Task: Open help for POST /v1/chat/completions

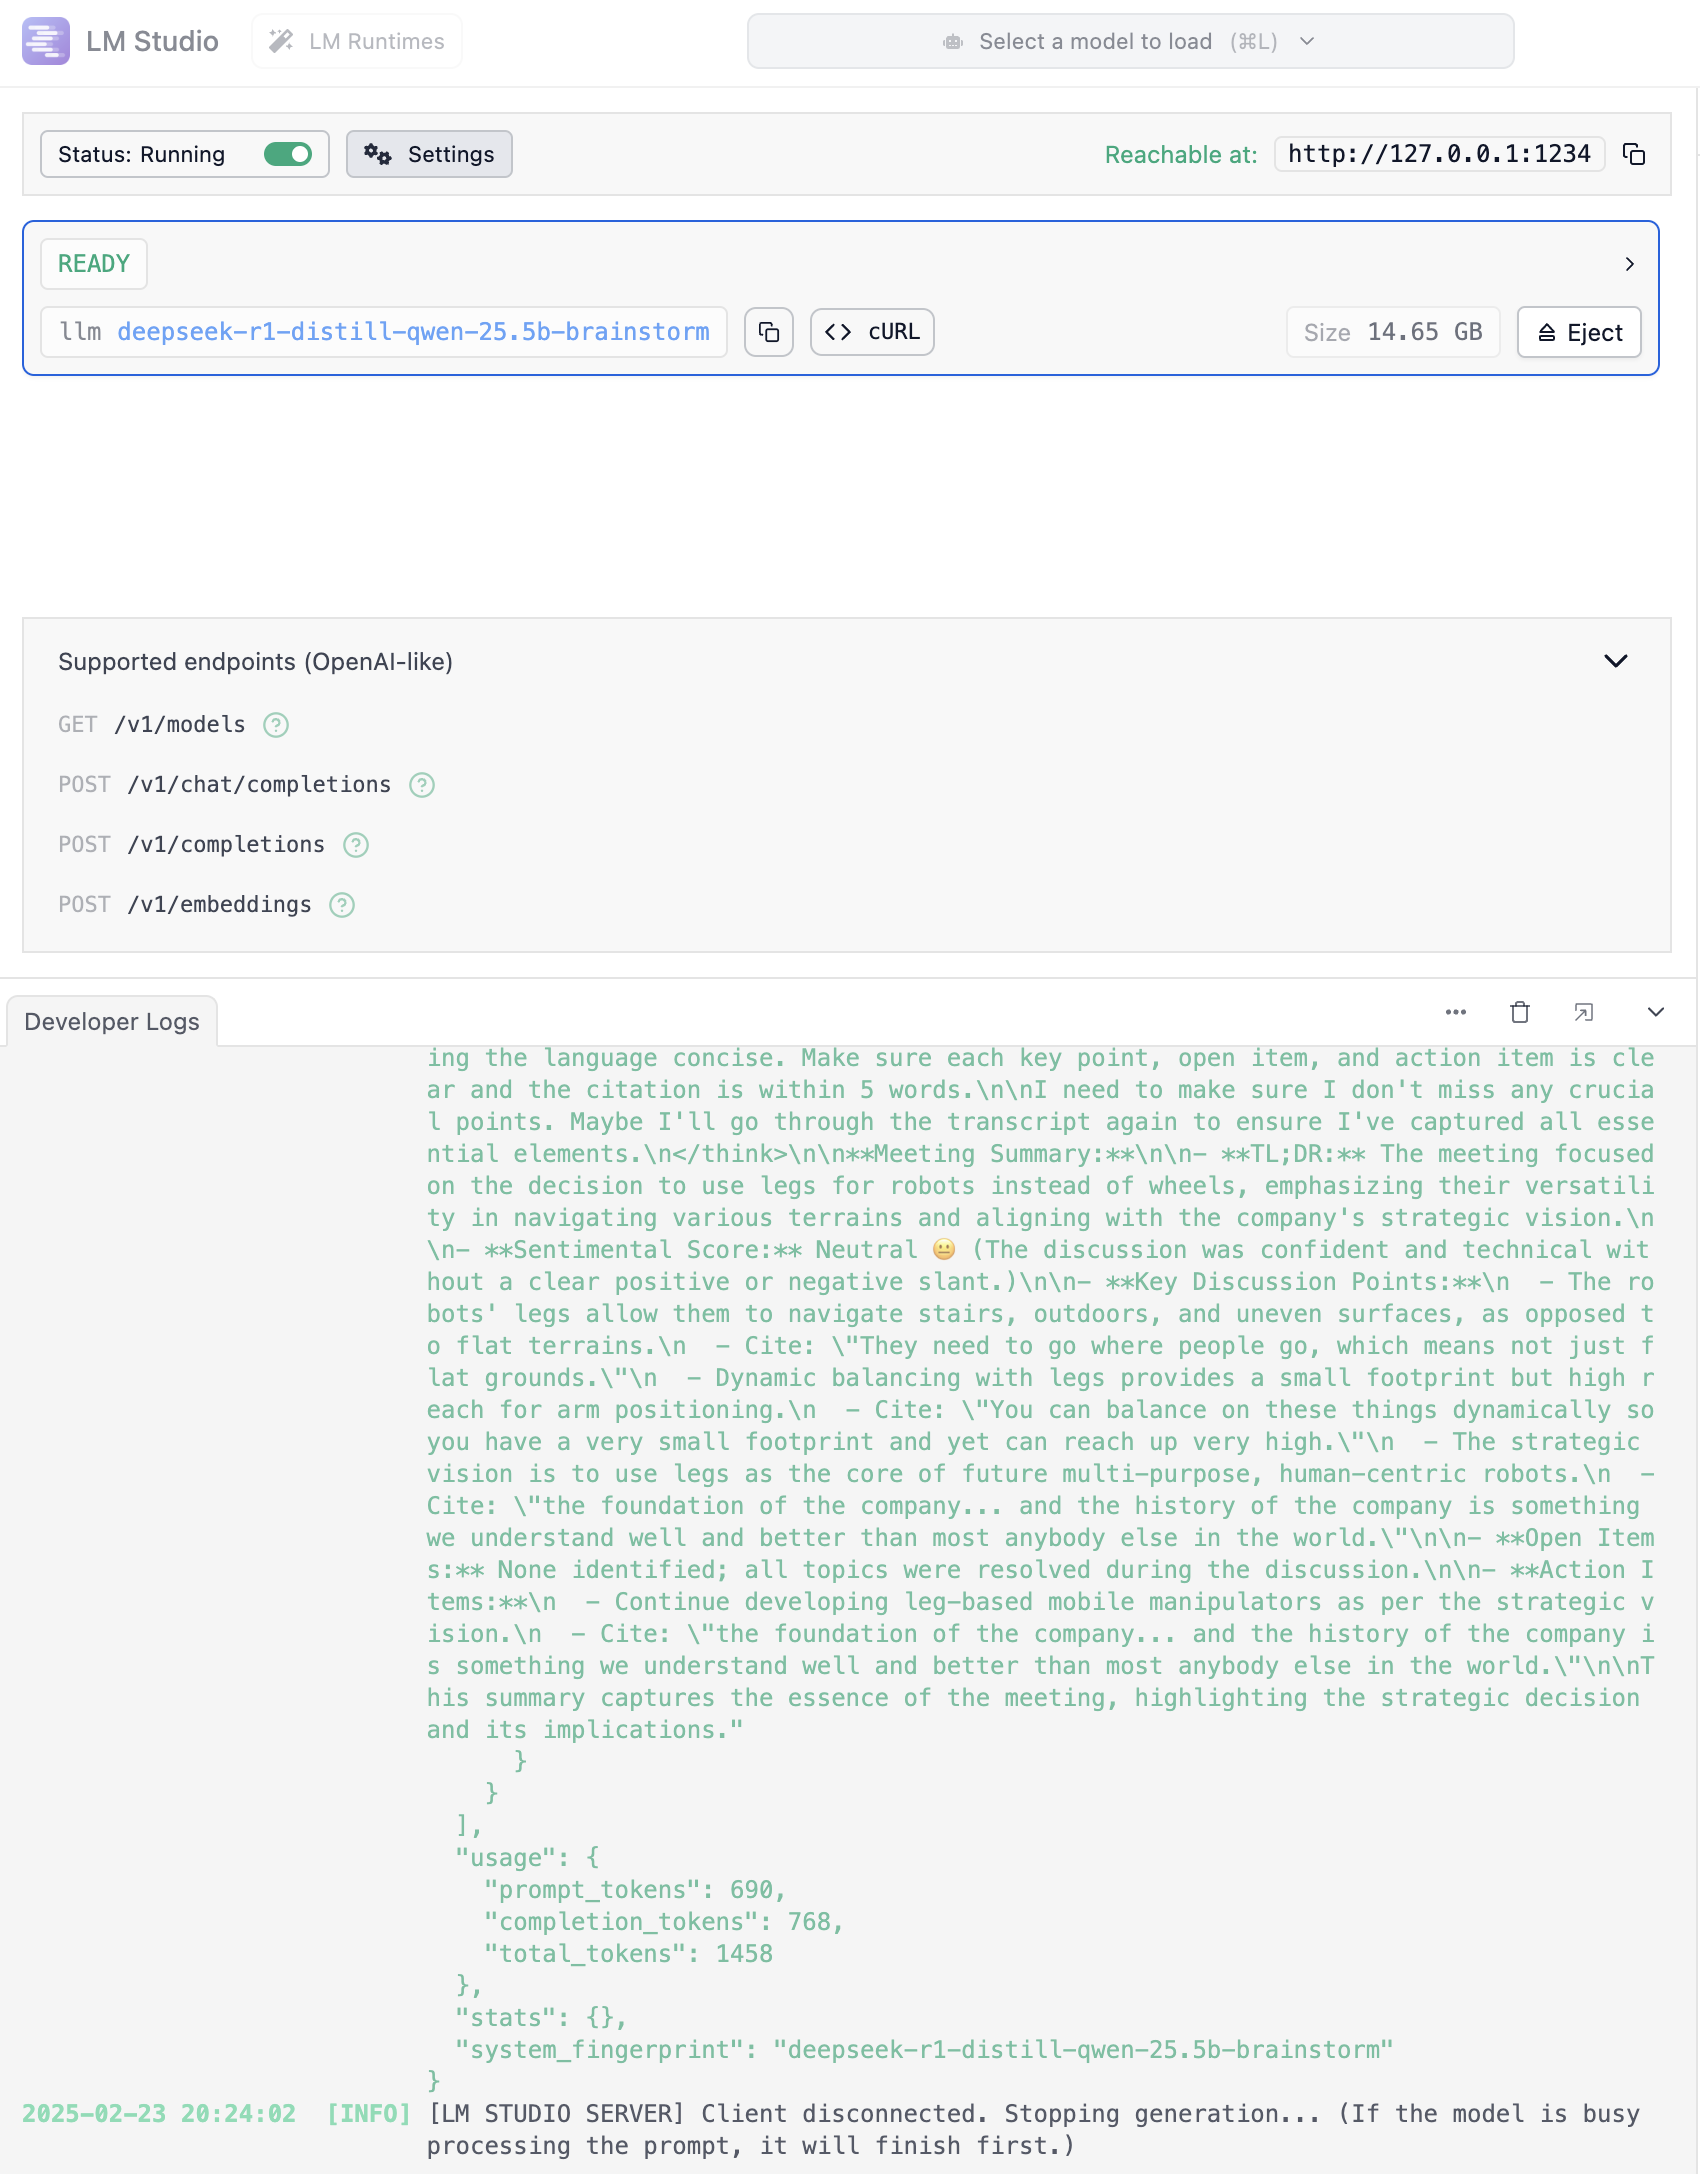Action: coord(422,785)
